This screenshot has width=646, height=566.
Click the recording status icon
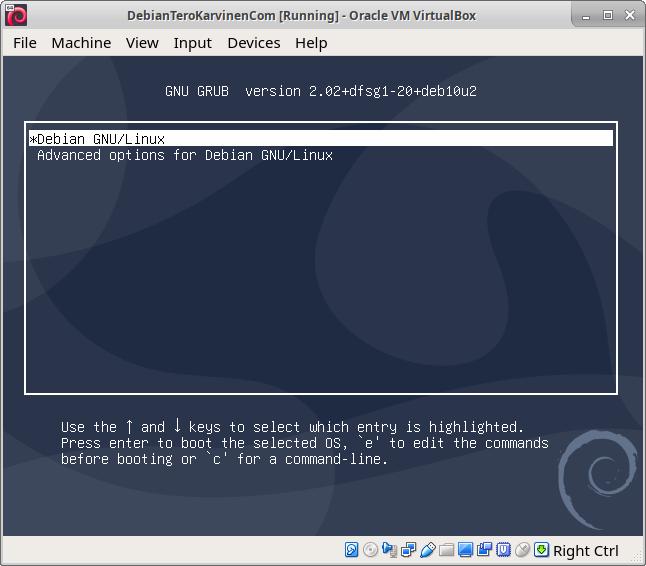click(485, 550)
